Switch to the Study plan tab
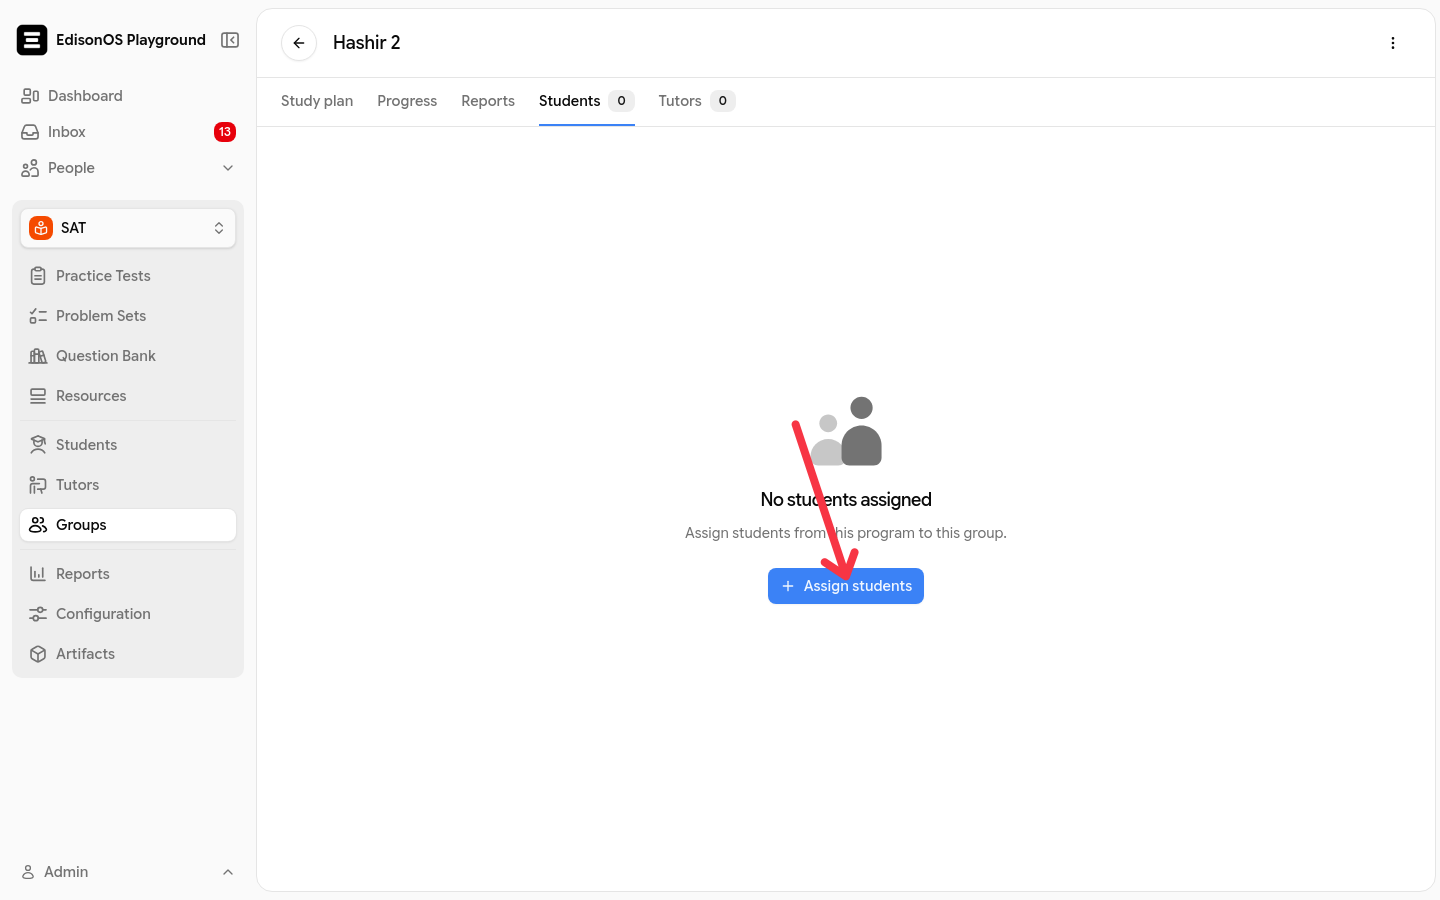The height and width of the screenshot is (900, 1440). pyautogui.click(x=317, y=101)
